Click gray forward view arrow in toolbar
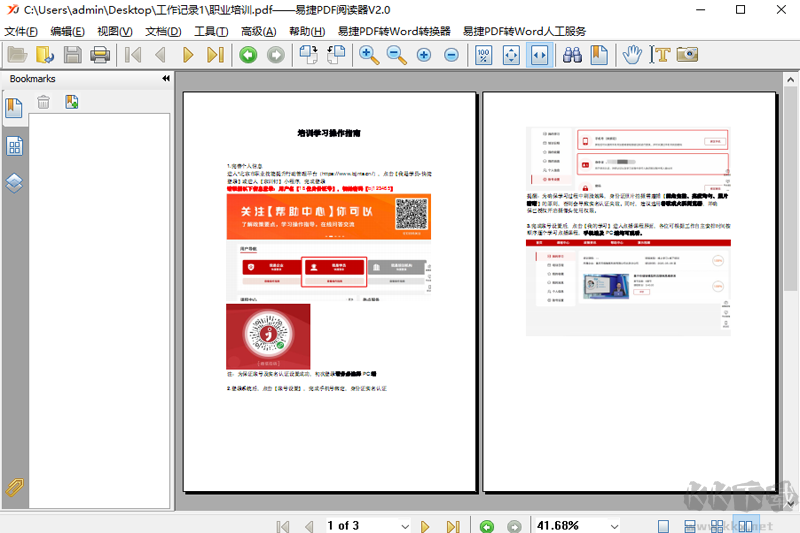Viewport: 800px width, 533px height. [x=276, y=55]
